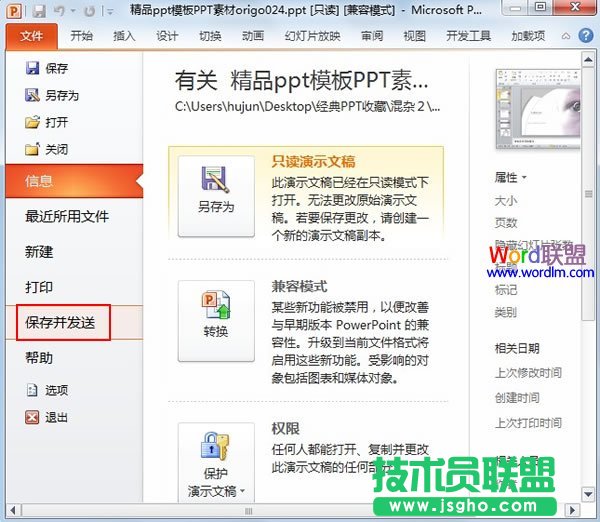Select 信息 Info in the backstage menu
The width and height of the screenshot is (600, 522).
[74, 181]
